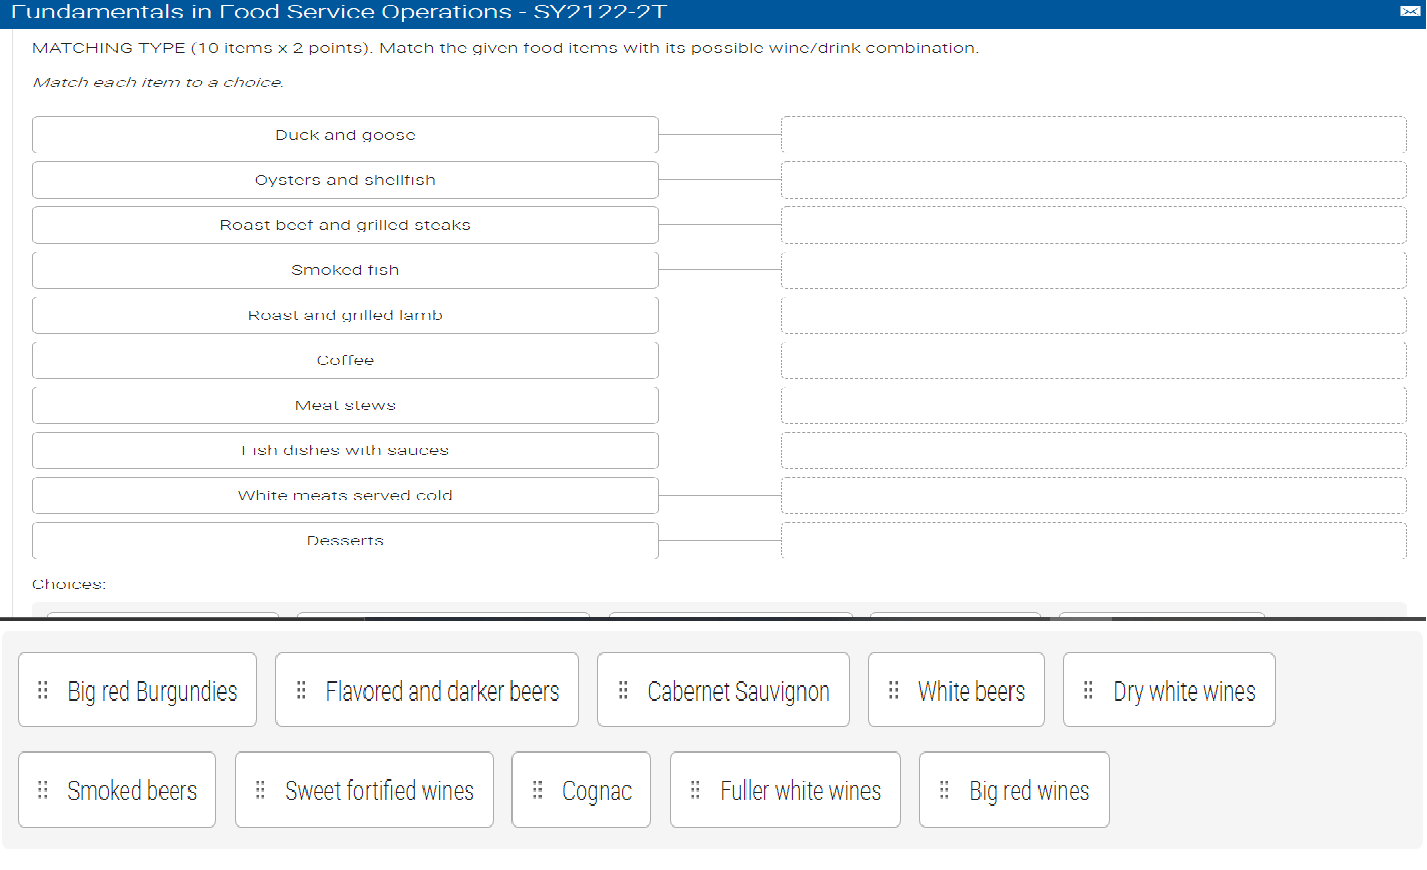Grab the drag handle on Cognac
This screenshot has height=870, width=1427.
pos(538,790)
